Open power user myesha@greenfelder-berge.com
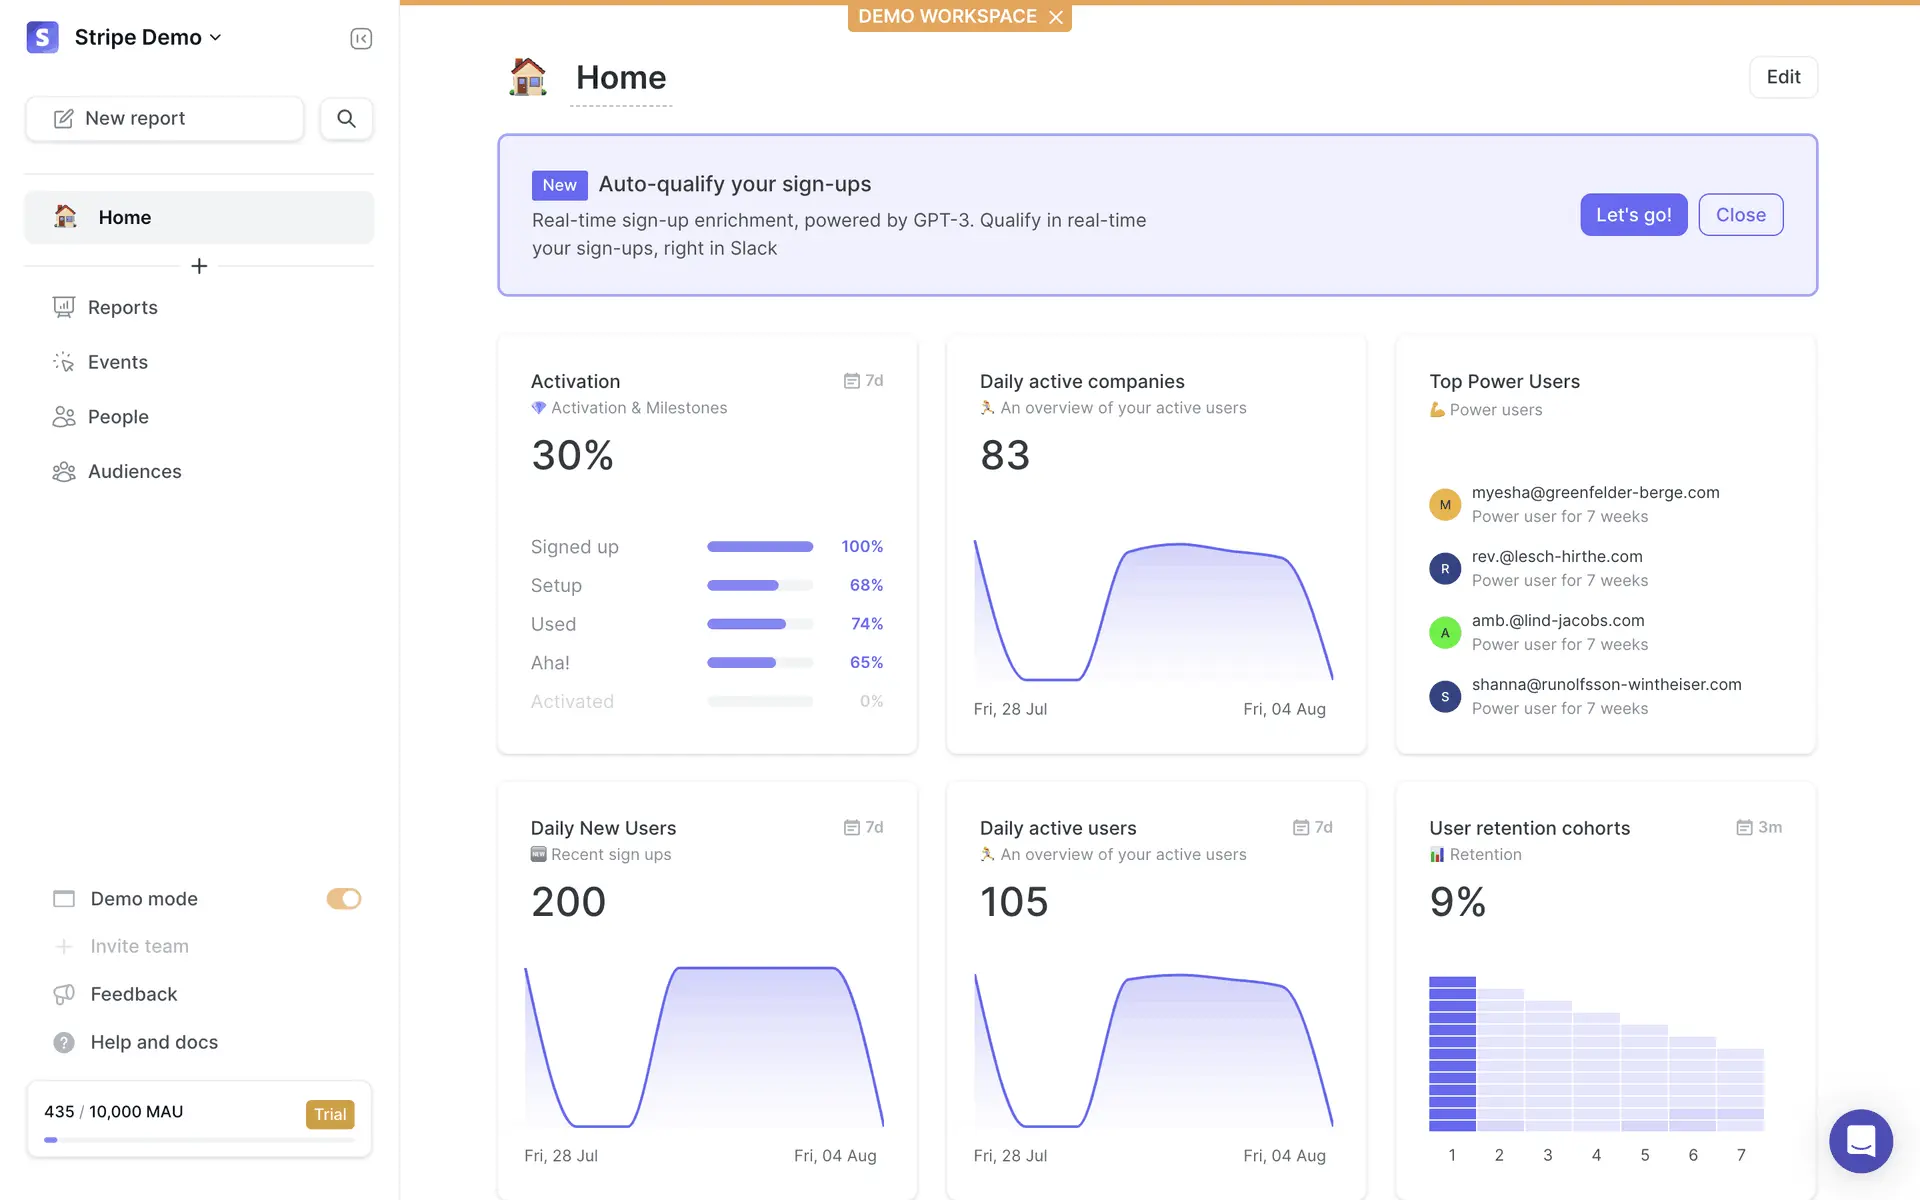Viewport: 1920px width, 1200px height. 1594,493
